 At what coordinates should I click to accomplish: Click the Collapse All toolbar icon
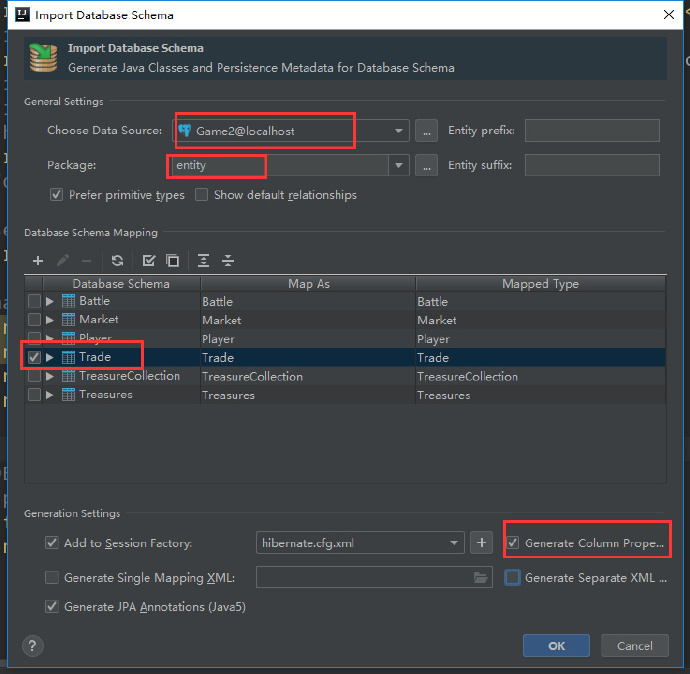pyautogui.click(x=228, y=261)
